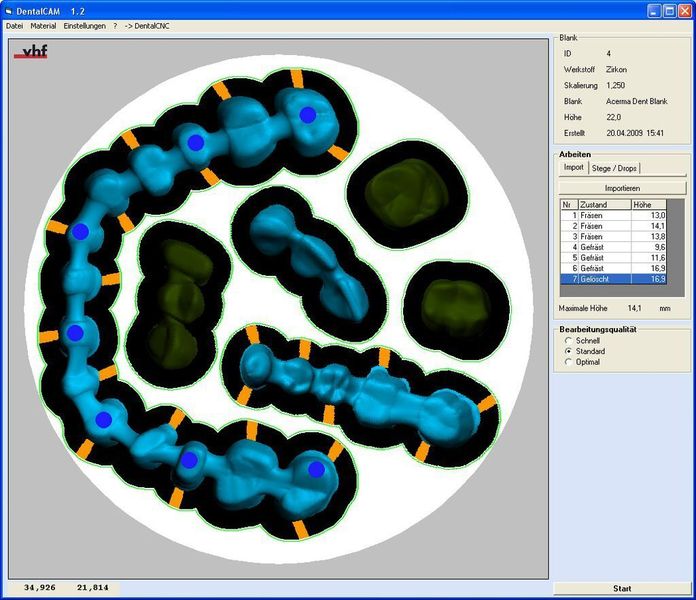Click the Importieren button
Screen dimensions: 696x600
point(622,188)
